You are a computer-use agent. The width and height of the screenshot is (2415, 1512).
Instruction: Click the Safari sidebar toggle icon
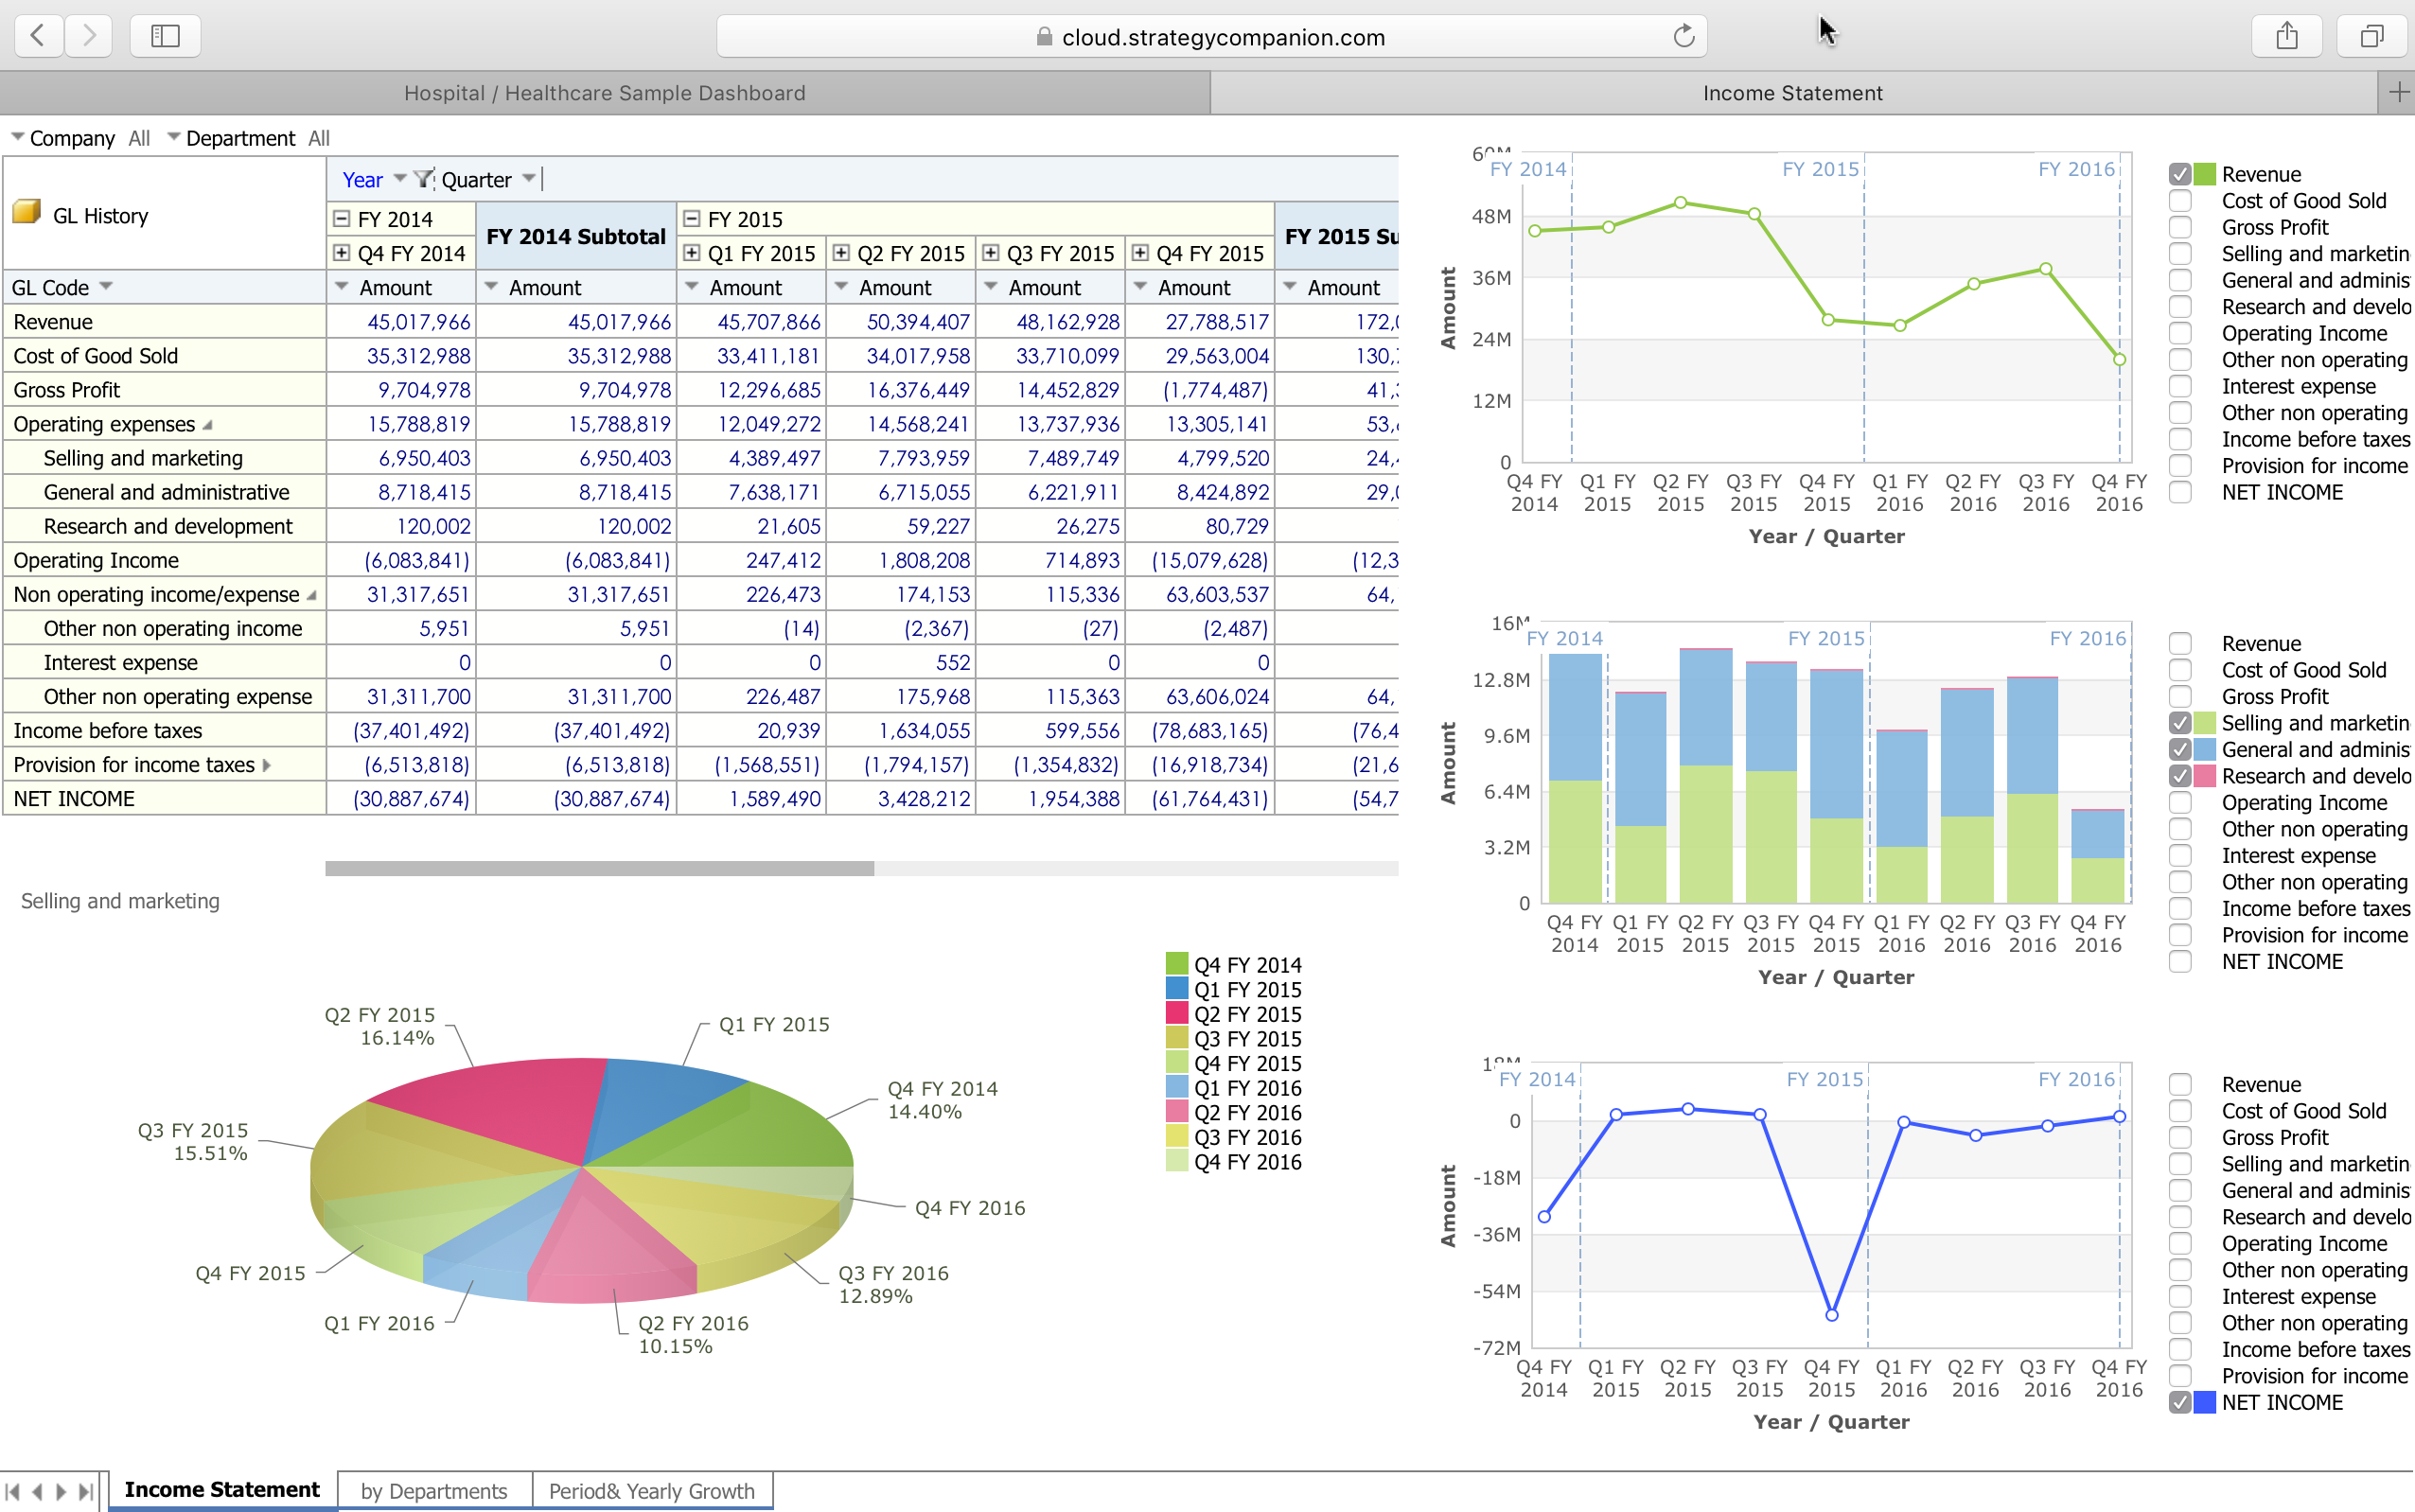click(165, 37)
